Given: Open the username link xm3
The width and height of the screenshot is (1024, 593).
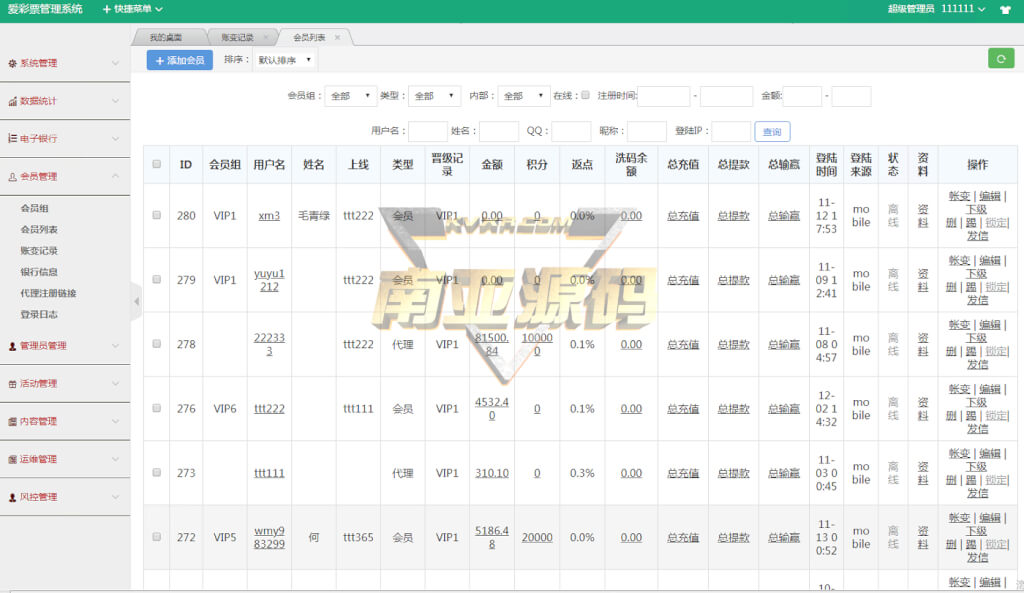Looking at the screenshot, I should pos(269,216).
